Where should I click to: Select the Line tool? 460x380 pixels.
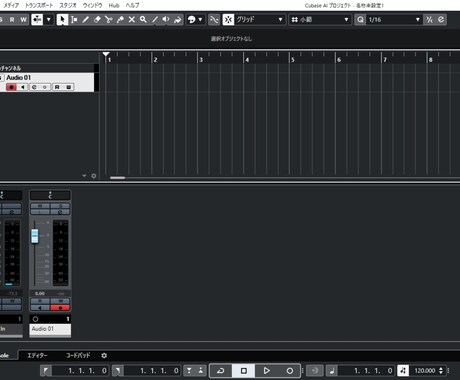(155, 20)
